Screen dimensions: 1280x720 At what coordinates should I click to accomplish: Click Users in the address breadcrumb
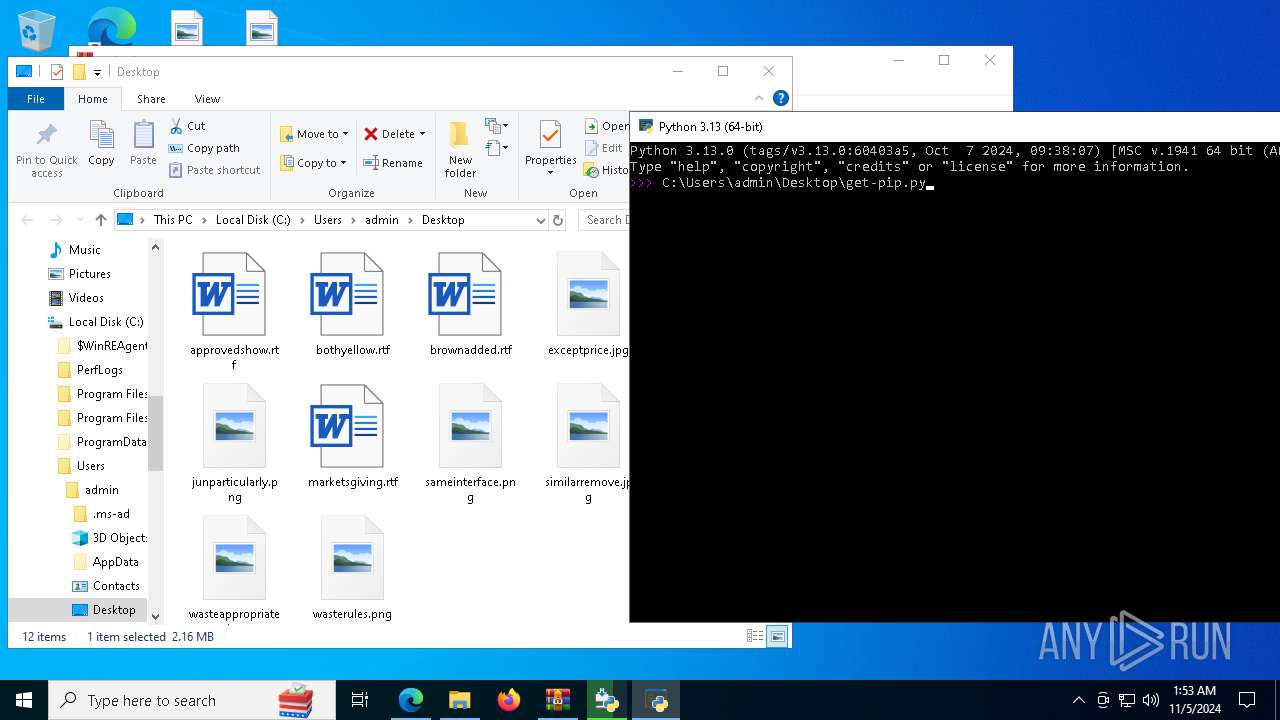tap(328, 220)
